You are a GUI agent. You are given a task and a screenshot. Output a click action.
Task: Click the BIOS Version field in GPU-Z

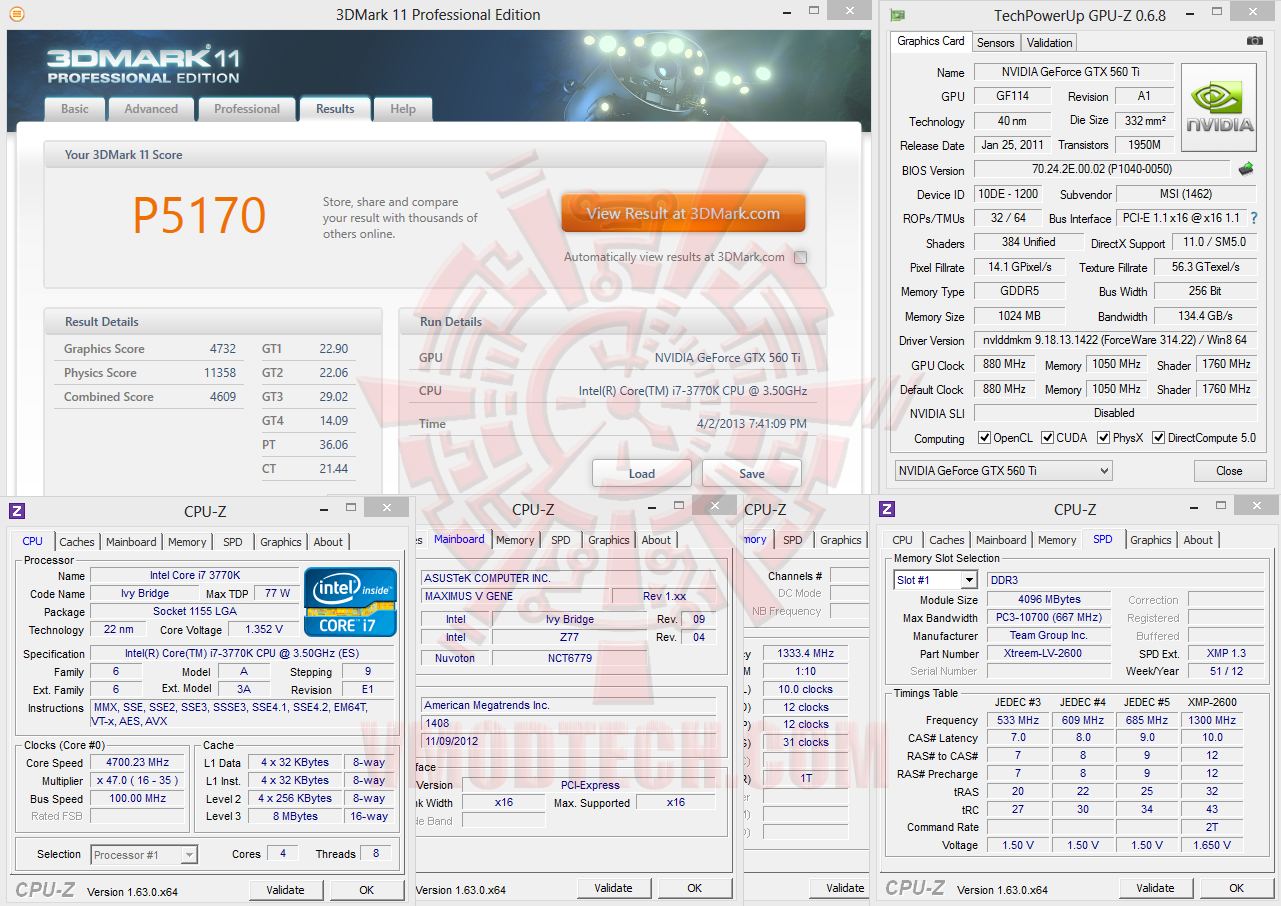1102,169
